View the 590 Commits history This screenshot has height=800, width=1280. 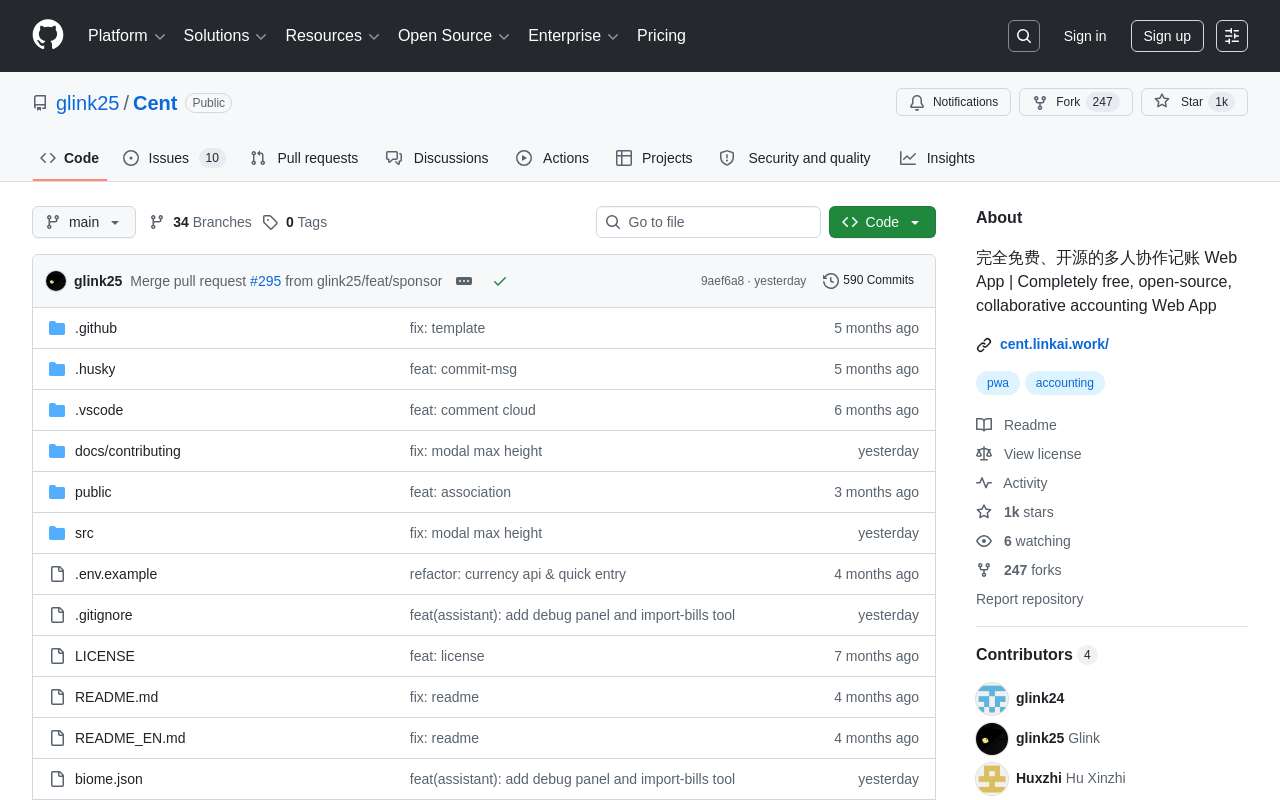[868, 281]
